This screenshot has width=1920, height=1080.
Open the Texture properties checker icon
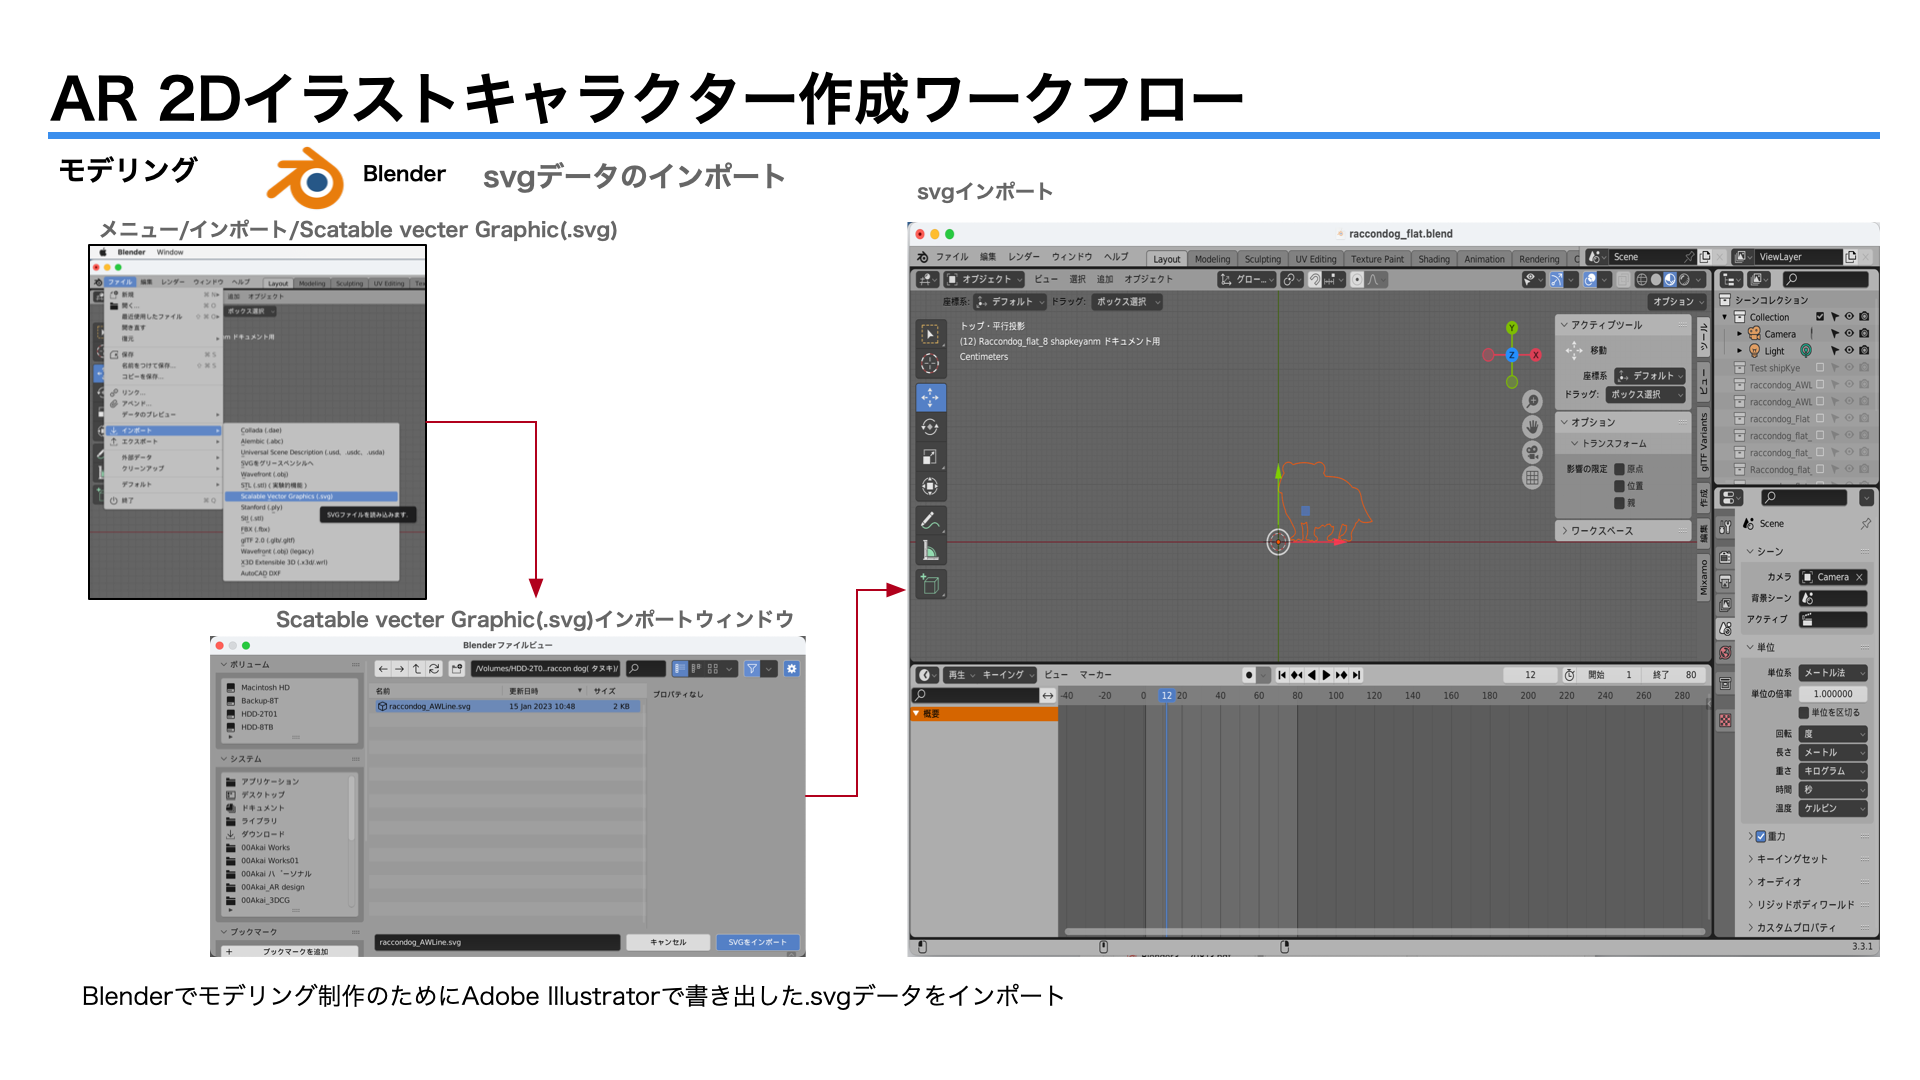[x=1726, y=720]
